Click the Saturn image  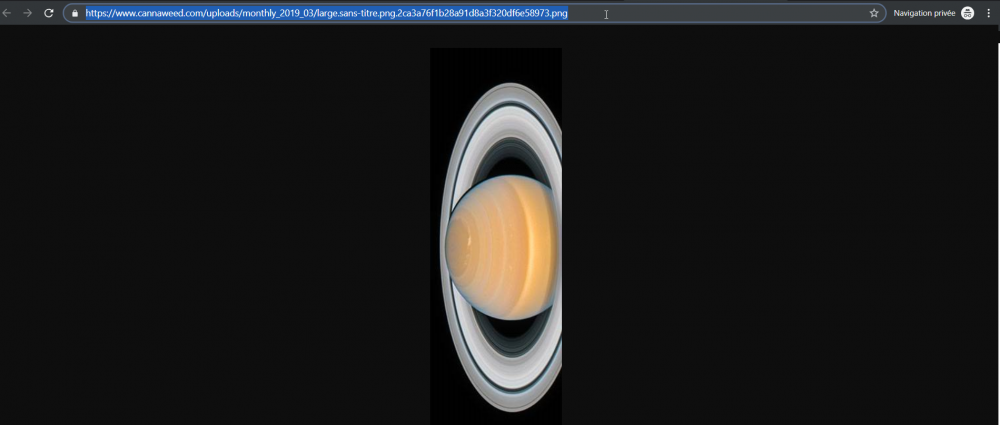pyautogui.click(x=496, y=236)
